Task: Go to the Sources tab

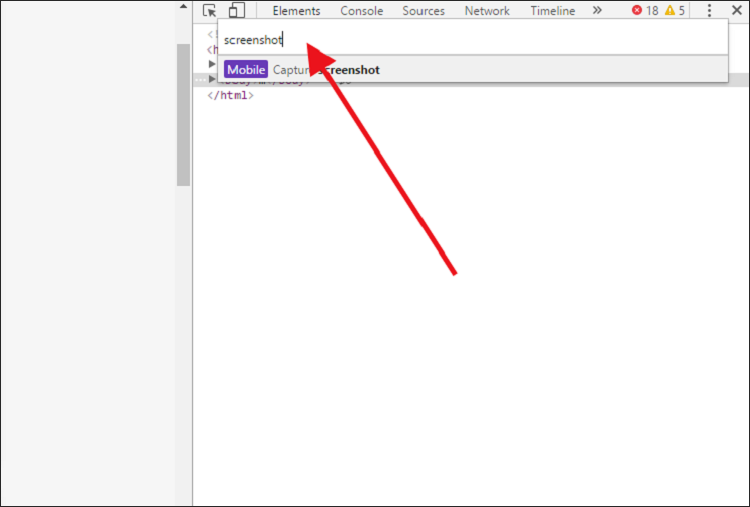Action: point(423,11)
